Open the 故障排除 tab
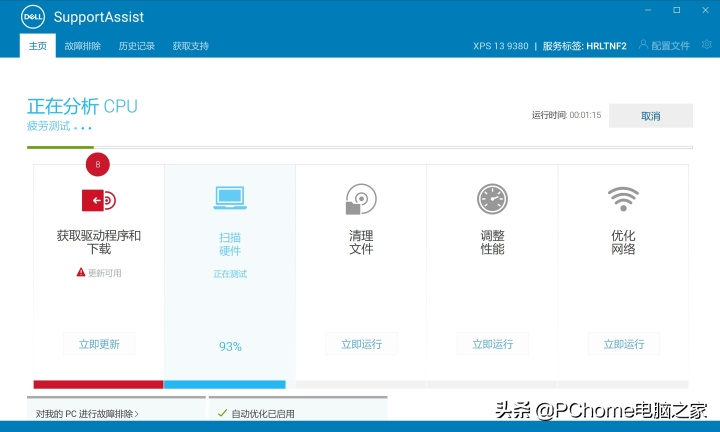This screenshot has height=432, width=720. coord(83,46)
